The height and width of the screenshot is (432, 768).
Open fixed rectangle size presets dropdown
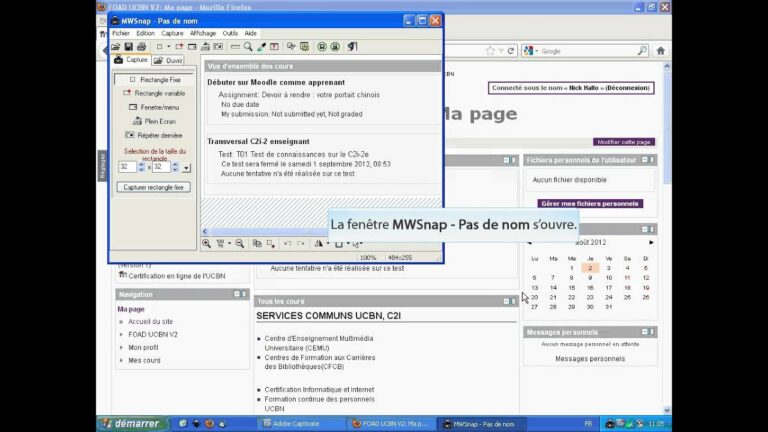(x=187, y=168)
